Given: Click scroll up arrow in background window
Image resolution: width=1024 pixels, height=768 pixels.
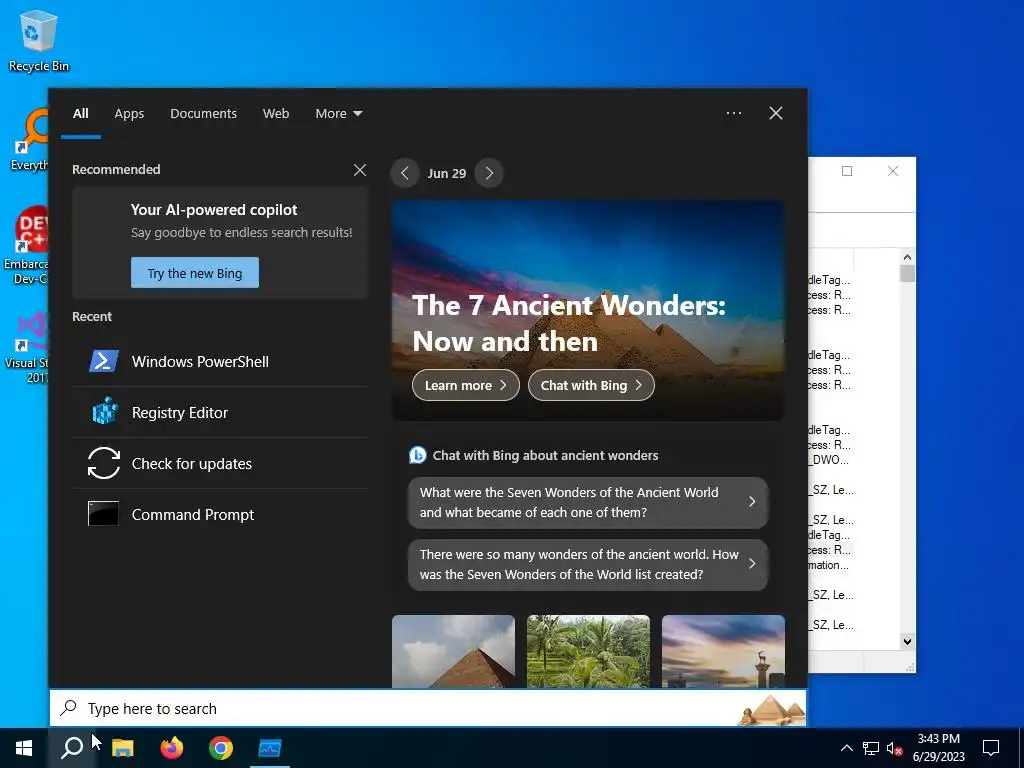Looking at the screenshot, I should tap(907, 257).
